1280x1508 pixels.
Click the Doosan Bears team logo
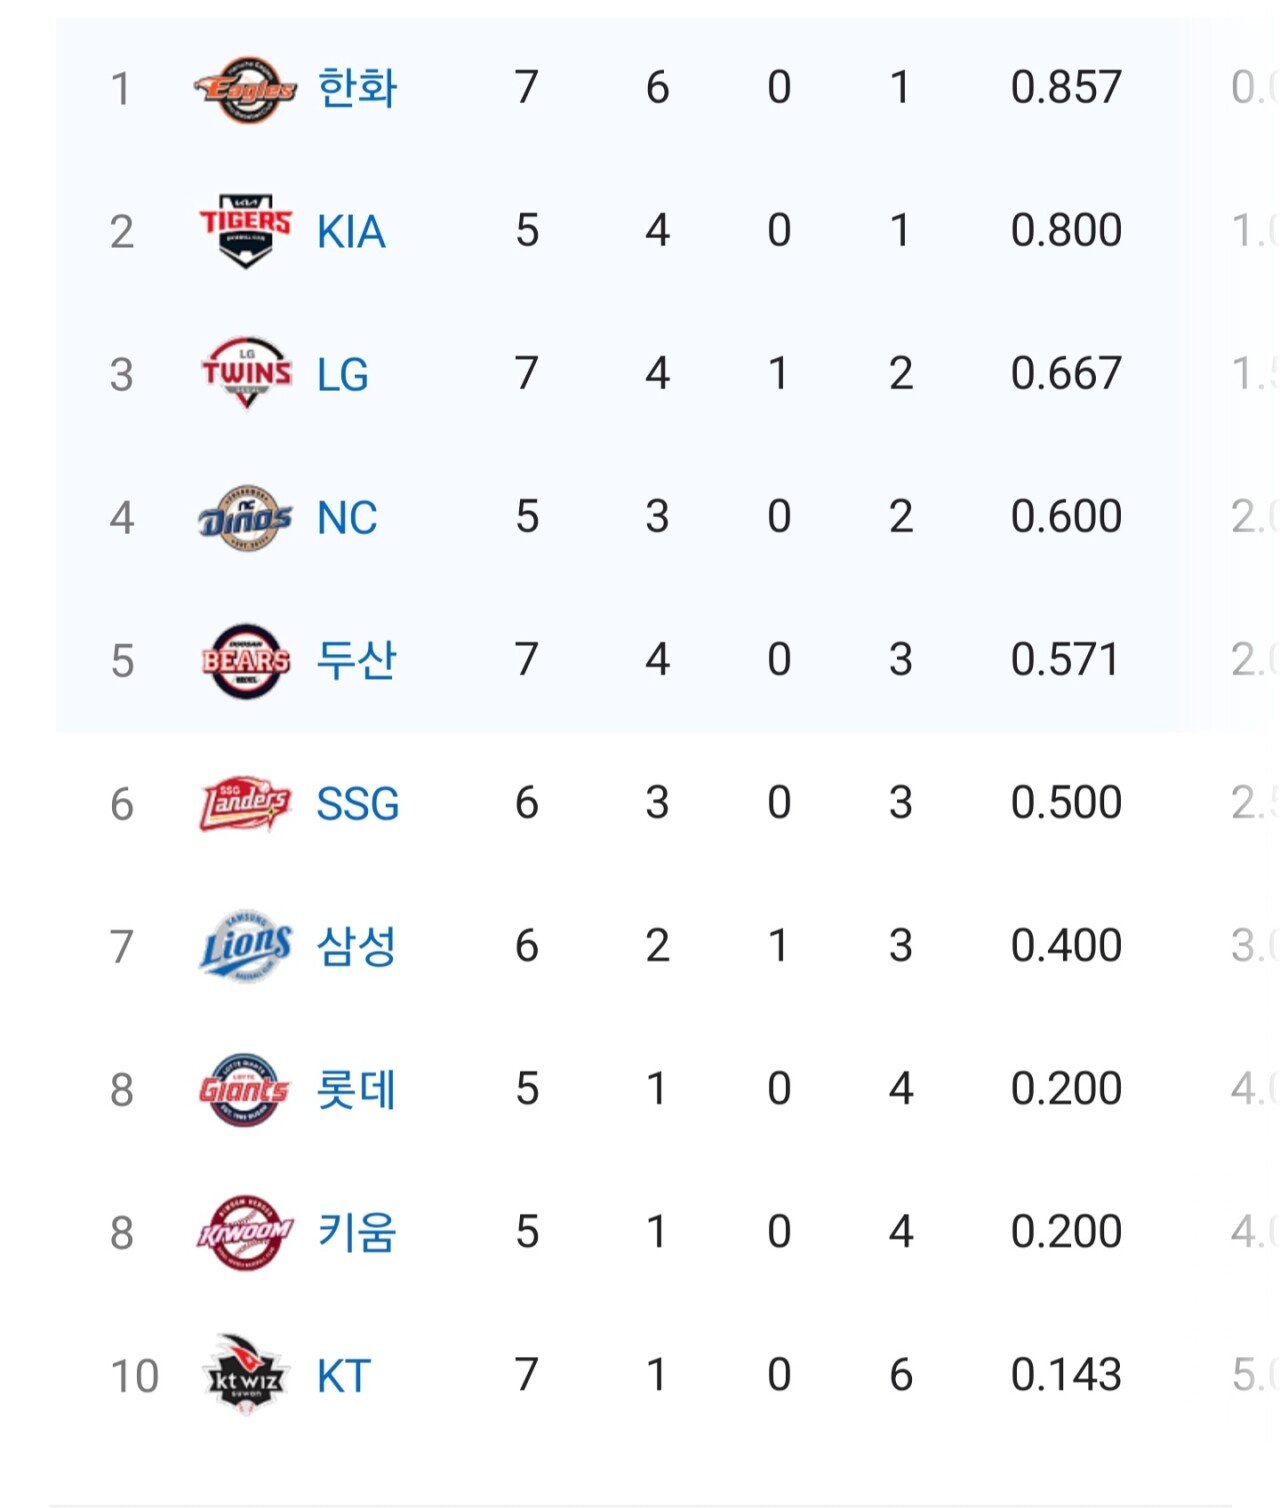tap(245, 661)
